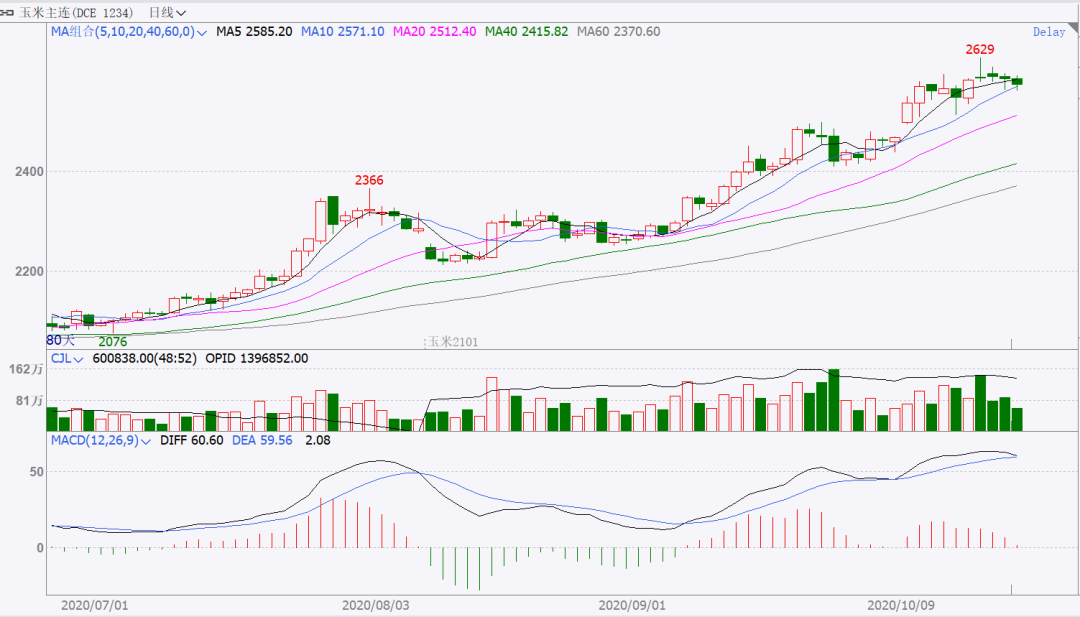Image resolution: width=1080 pixels, height=617 pixels.
Task: Click the 2076 low price marker
Action: click(112, 342)
